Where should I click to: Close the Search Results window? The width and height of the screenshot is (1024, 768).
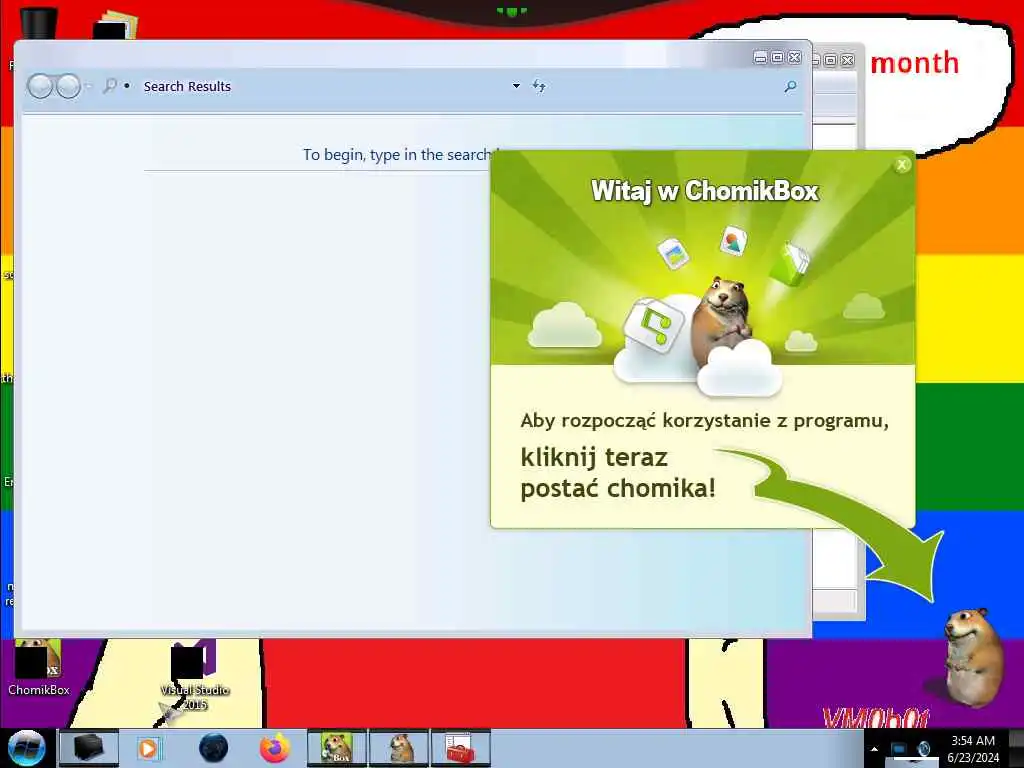point(795,57)
